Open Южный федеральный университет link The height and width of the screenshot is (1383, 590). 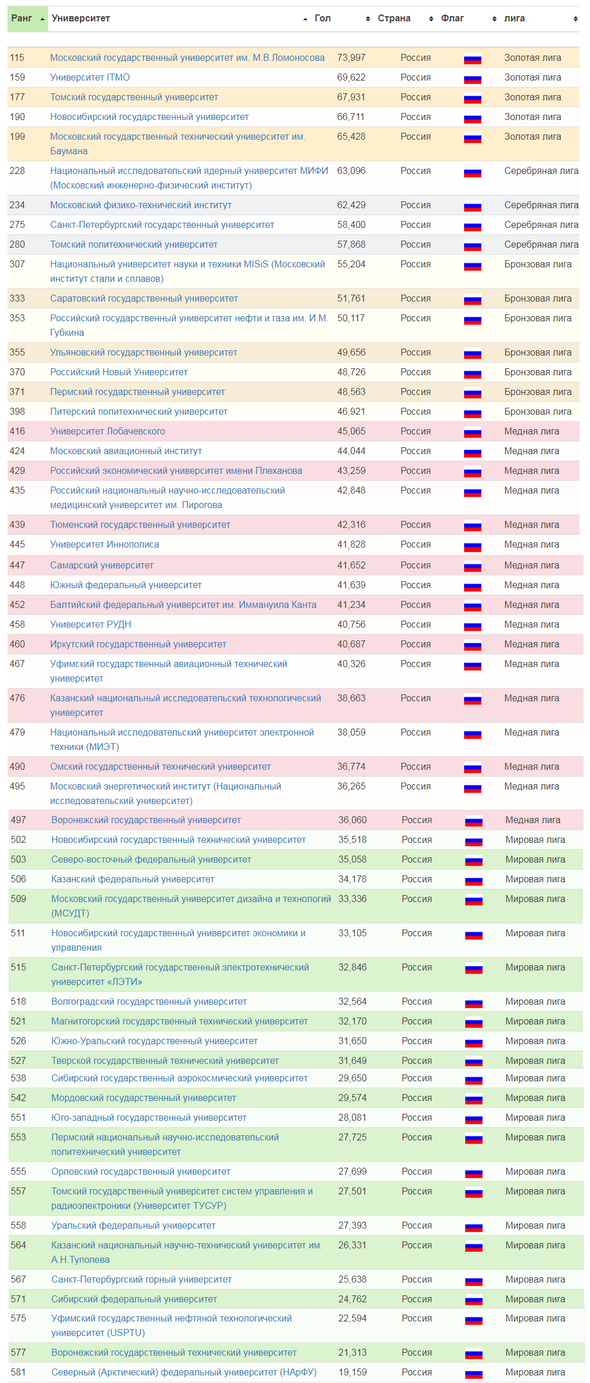pos(126,585)
